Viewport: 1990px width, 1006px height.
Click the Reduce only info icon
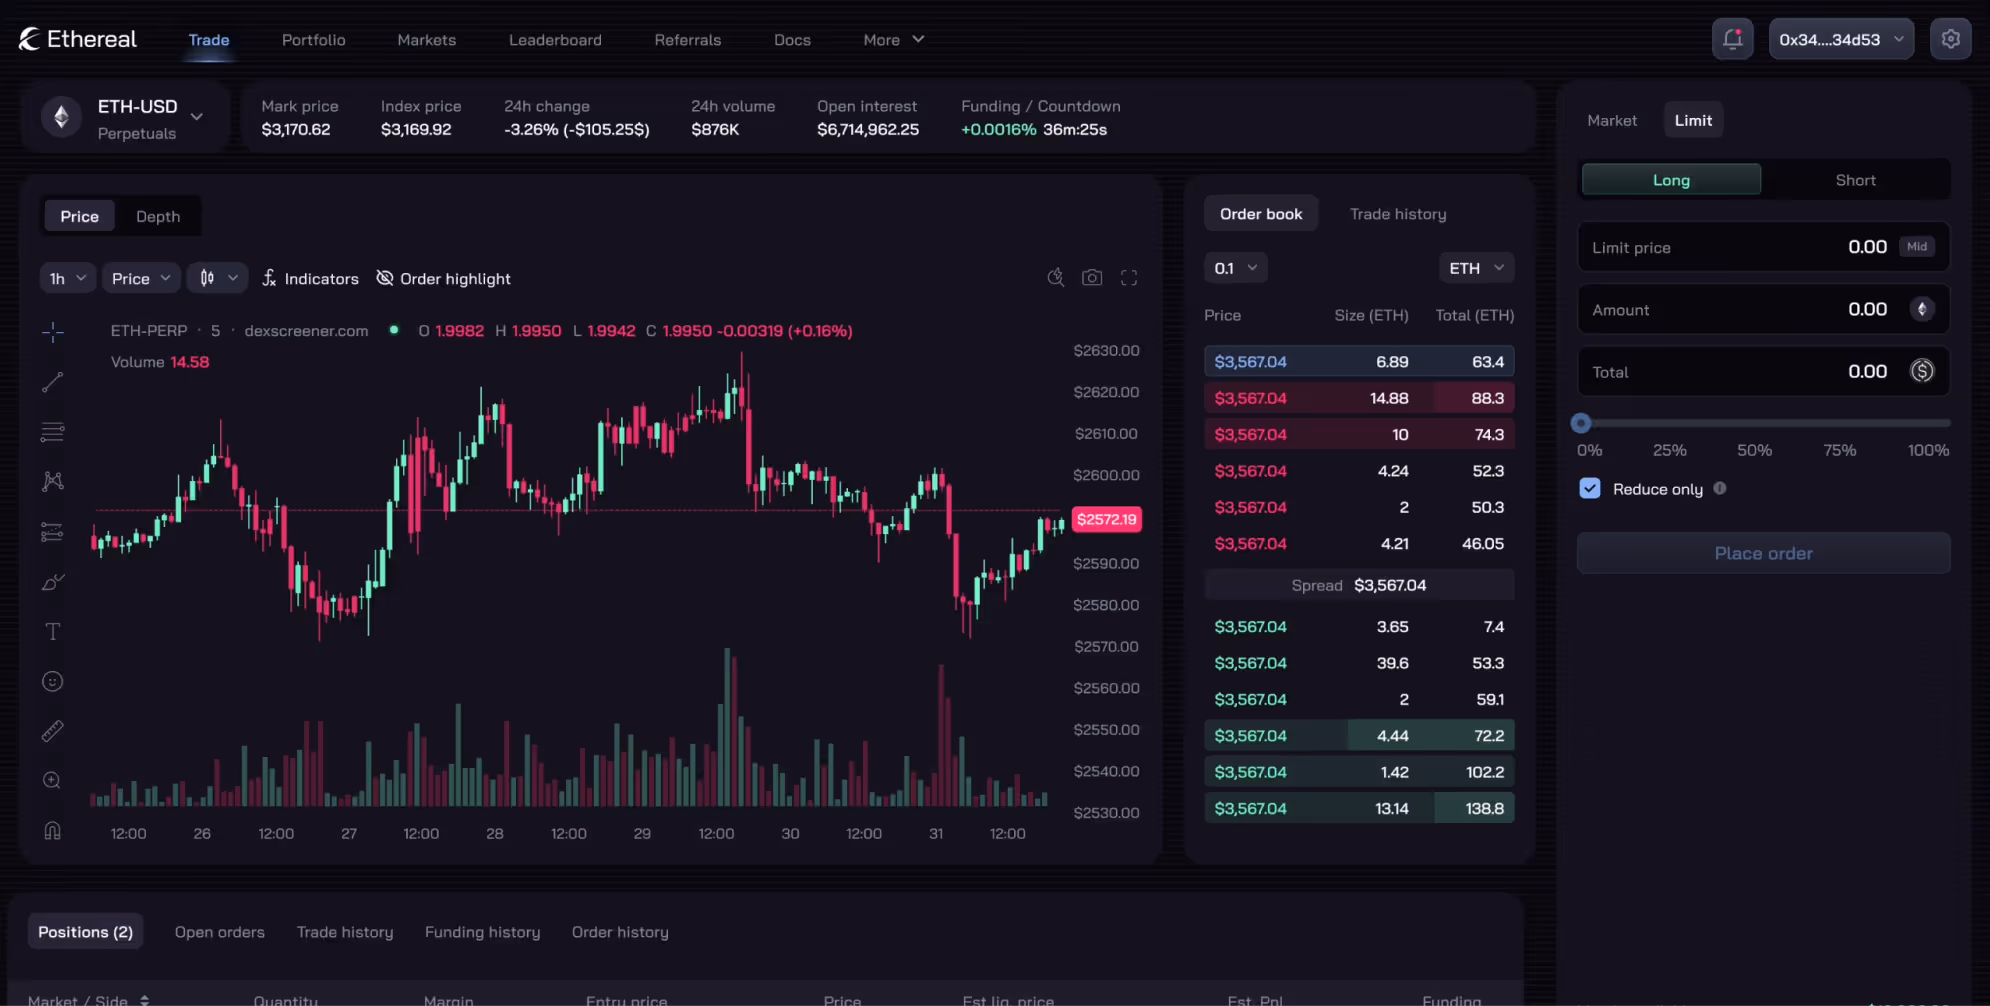pos(1720,489)
